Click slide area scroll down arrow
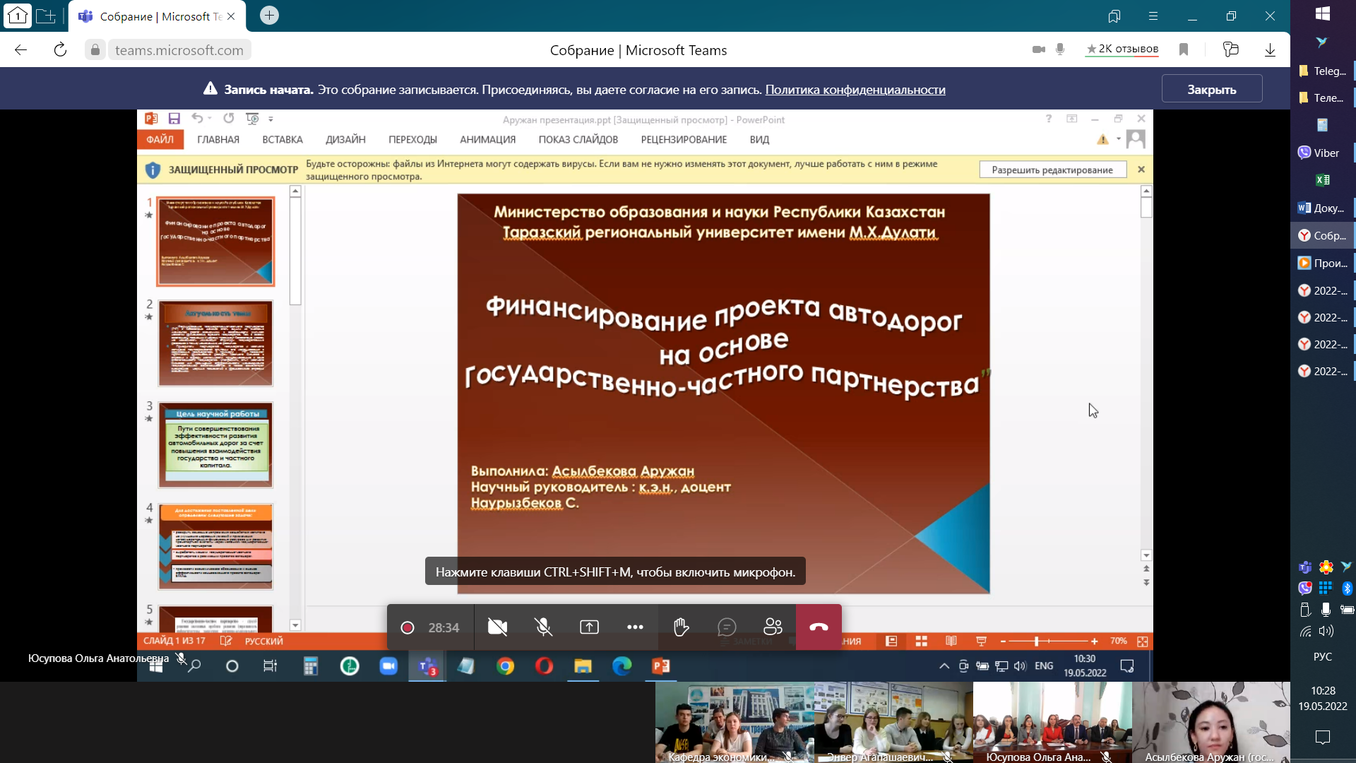Image resolution: width=1356 pixels, height=763 pixels. 1146,555
